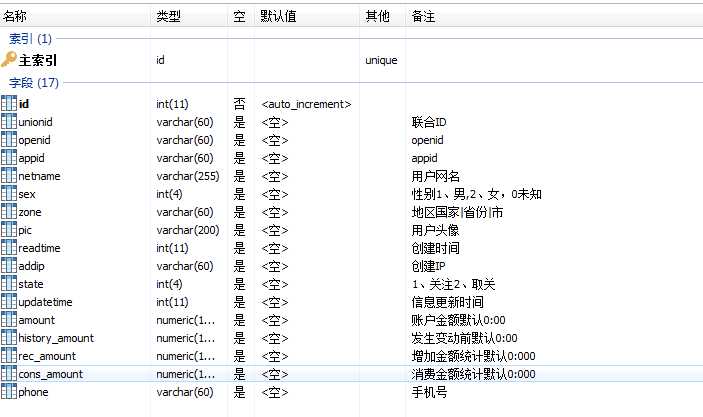Image resolution: width=703 pixels, height=417 pixels.
Task: Click the key icon beside 主索引
Action: [x=9, y=60]
